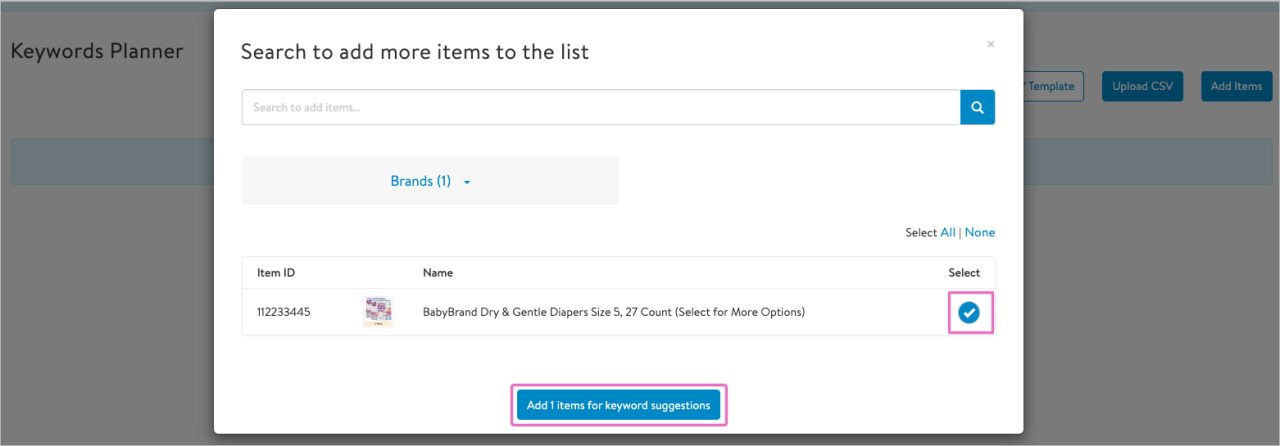Click the magnifier search icon button

[x=977, y=107]
